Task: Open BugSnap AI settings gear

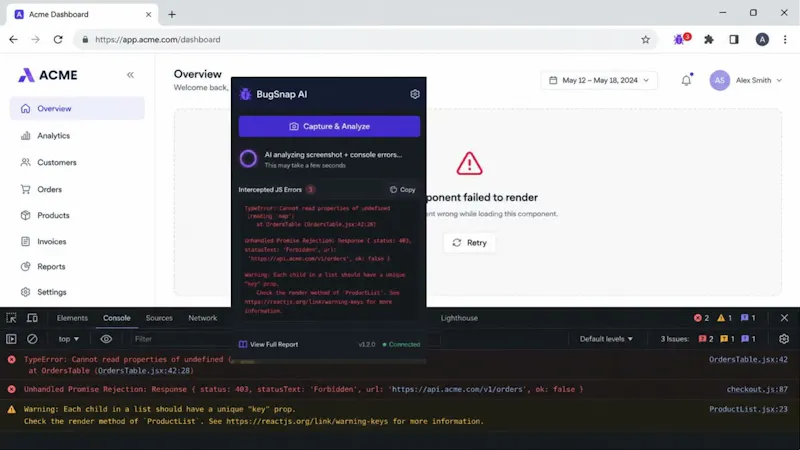Action: point(415,94)
